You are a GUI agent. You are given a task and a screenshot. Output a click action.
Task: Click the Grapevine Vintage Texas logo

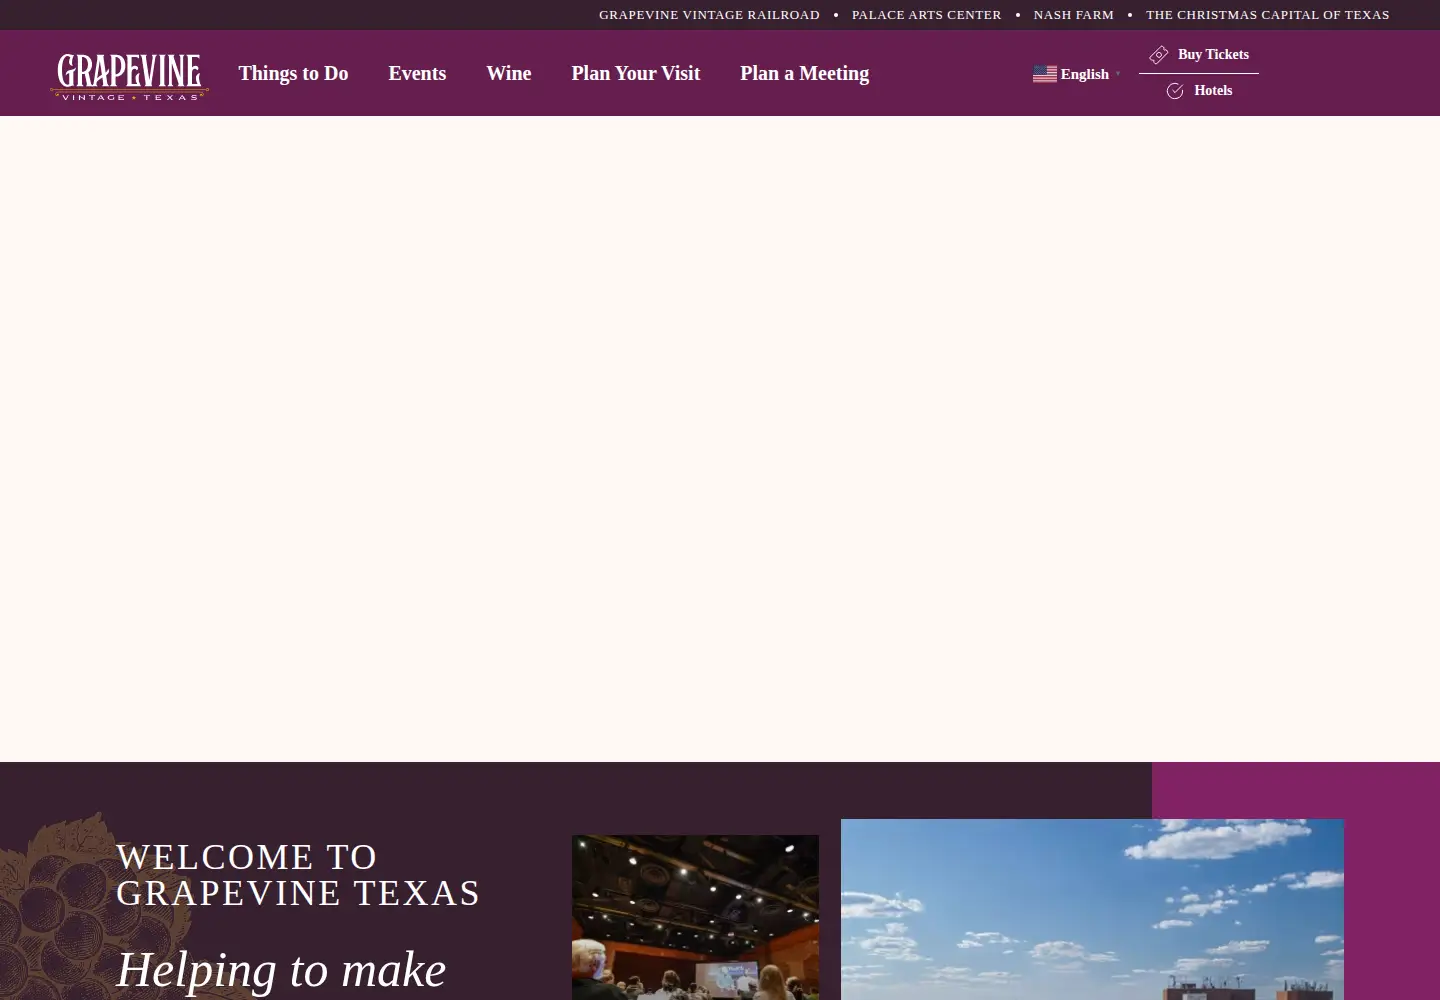point(129,77)
